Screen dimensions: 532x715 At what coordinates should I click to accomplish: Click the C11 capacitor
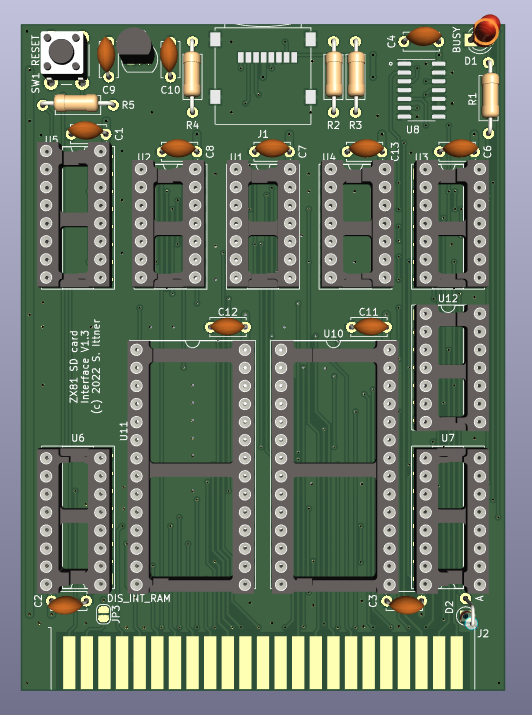370,327
